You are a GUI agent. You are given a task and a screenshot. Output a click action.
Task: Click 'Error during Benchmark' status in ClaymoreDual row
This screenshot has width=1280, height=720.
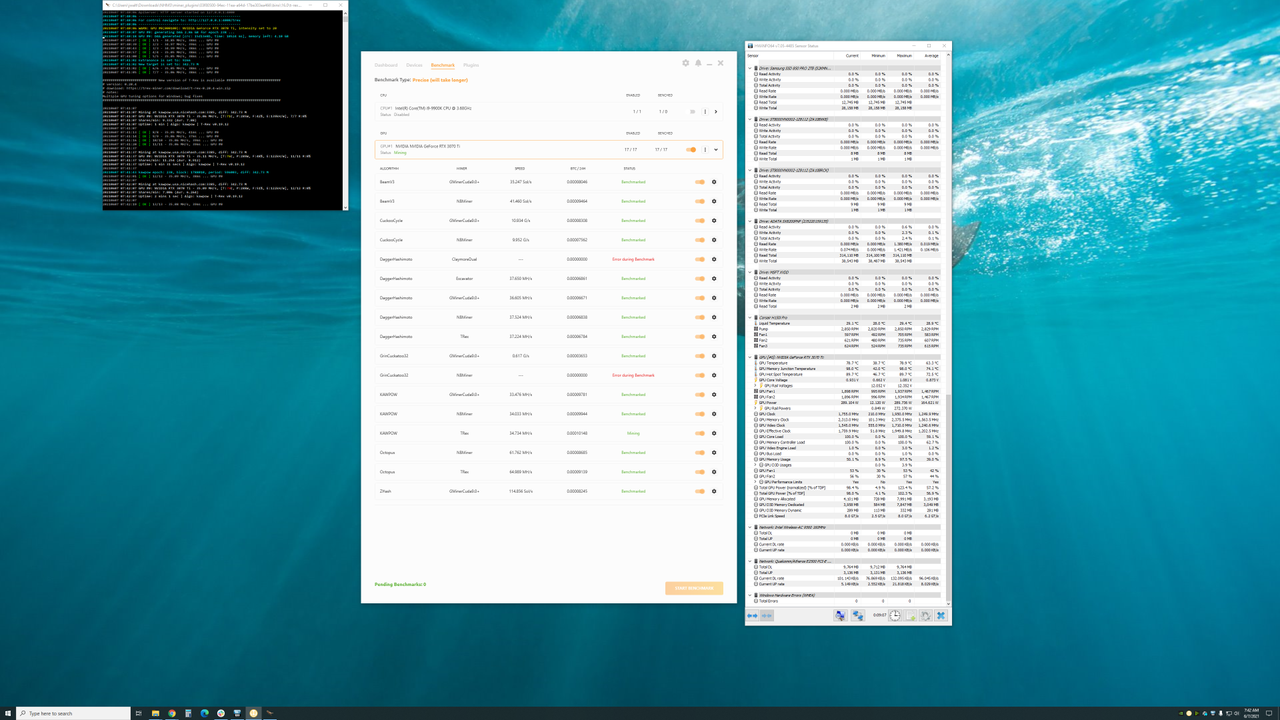(x=633, y=259)
